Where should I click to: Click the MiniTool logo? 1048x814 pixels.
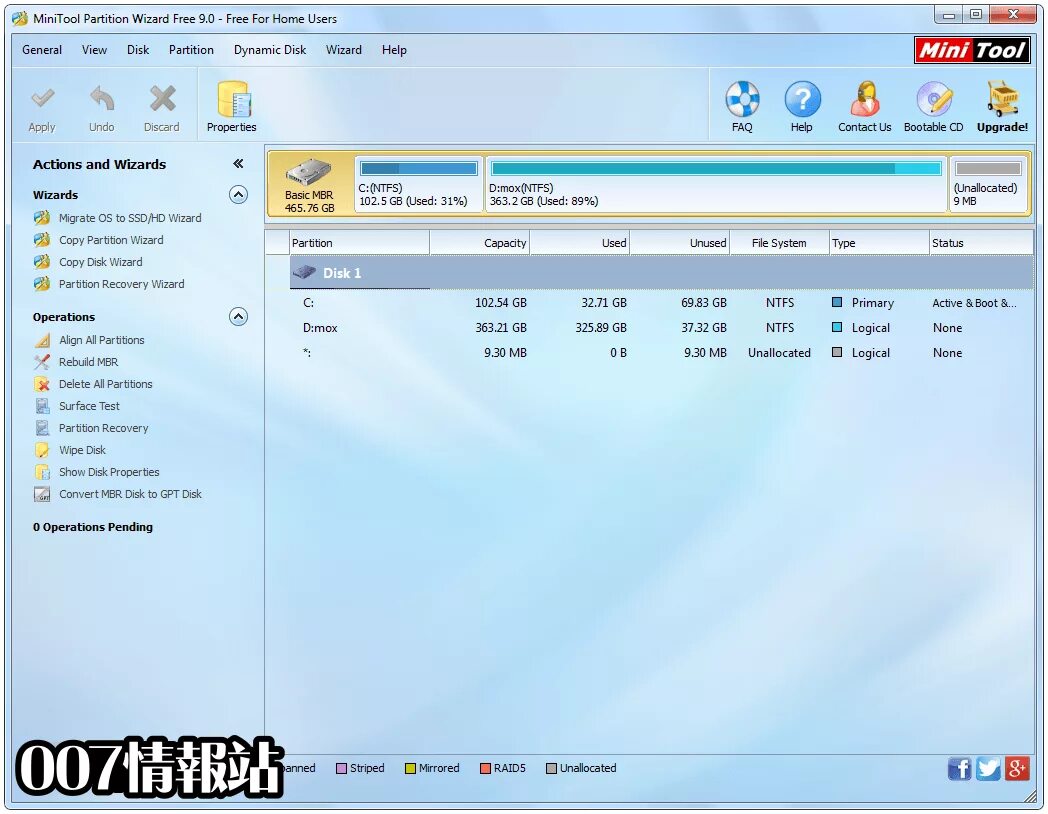[x=972, y=50]
